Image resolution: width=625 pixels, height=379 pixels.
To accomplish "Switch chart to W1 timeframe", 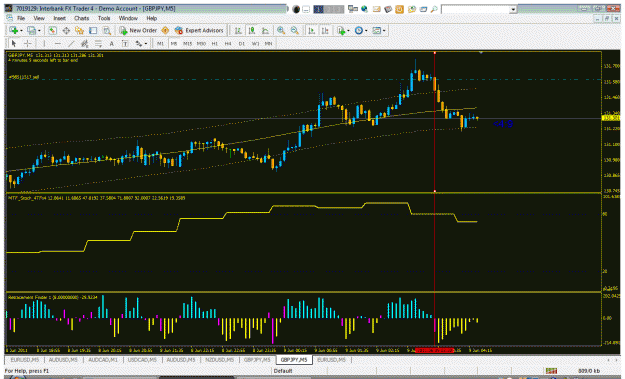I will point(255,43).
